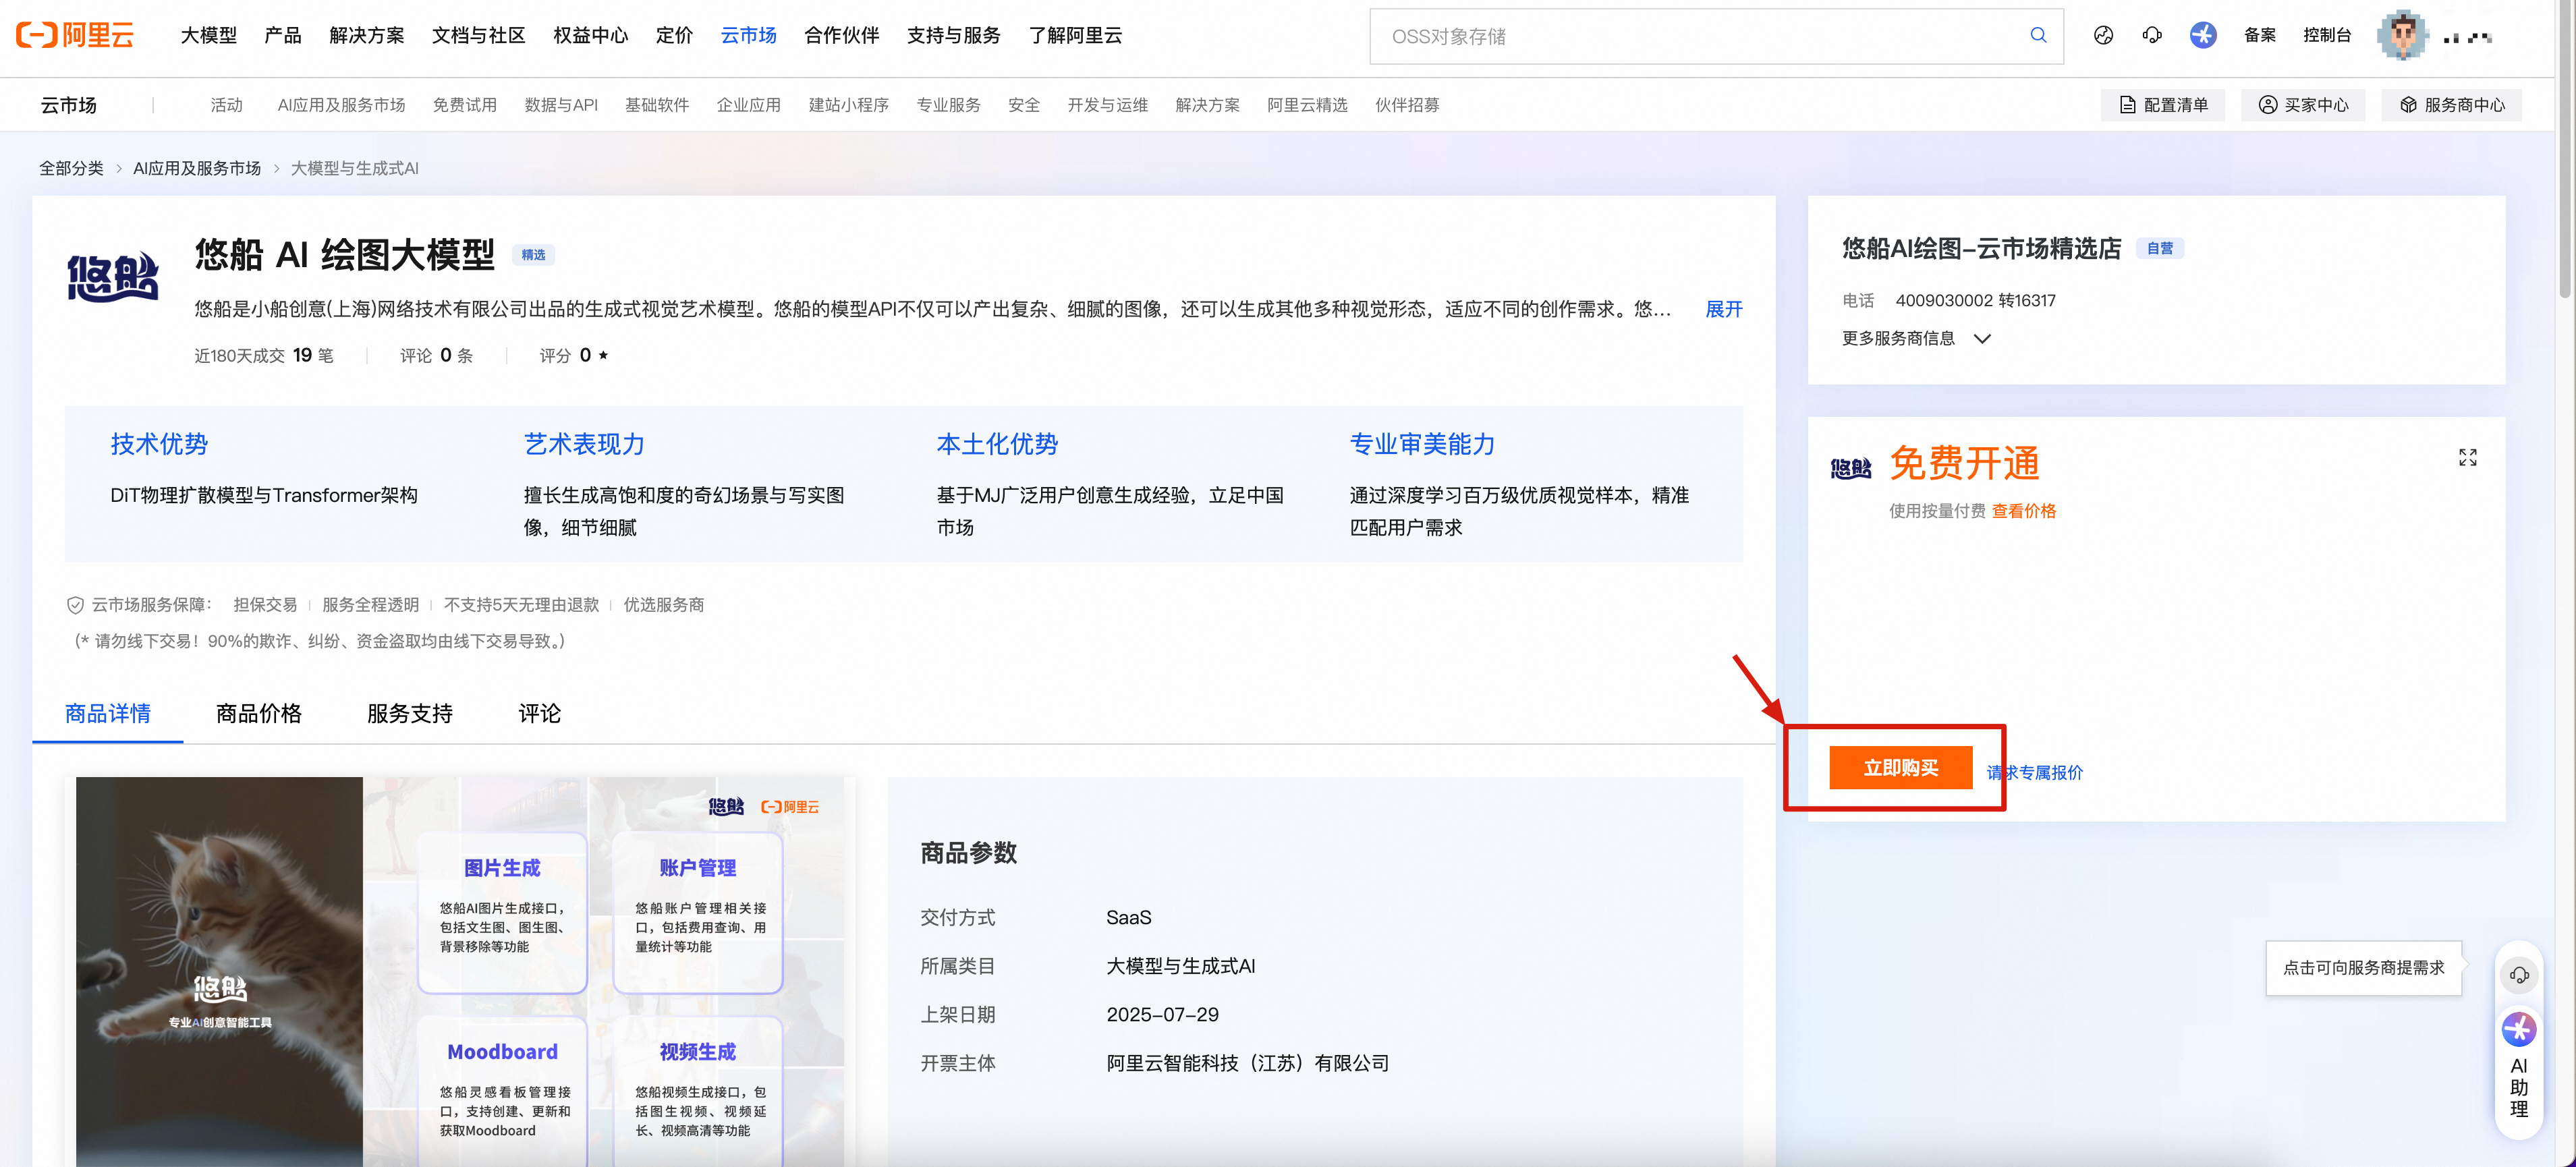Click the fullscreen expand icon in purchase panel

tap(2468, 457)
